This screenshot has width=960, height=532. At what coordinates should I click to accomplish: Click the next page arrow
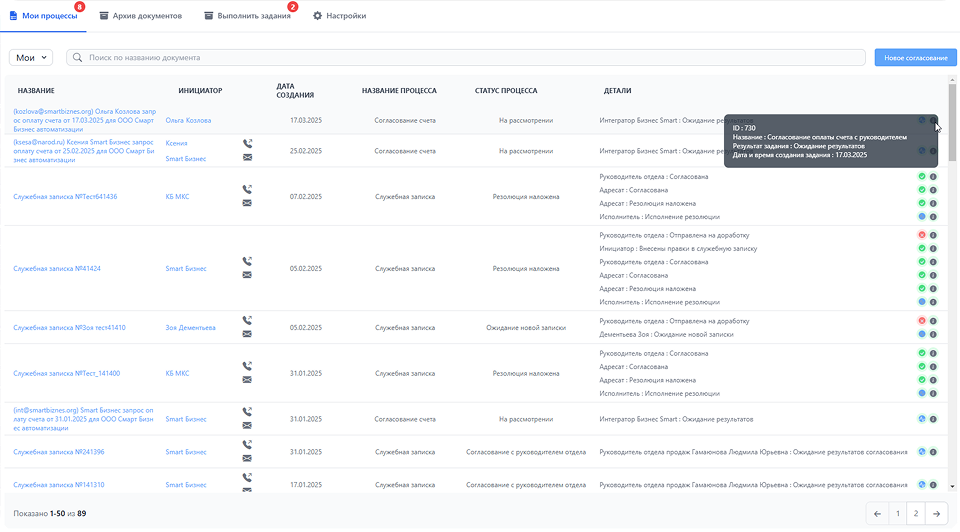point(936,514)
